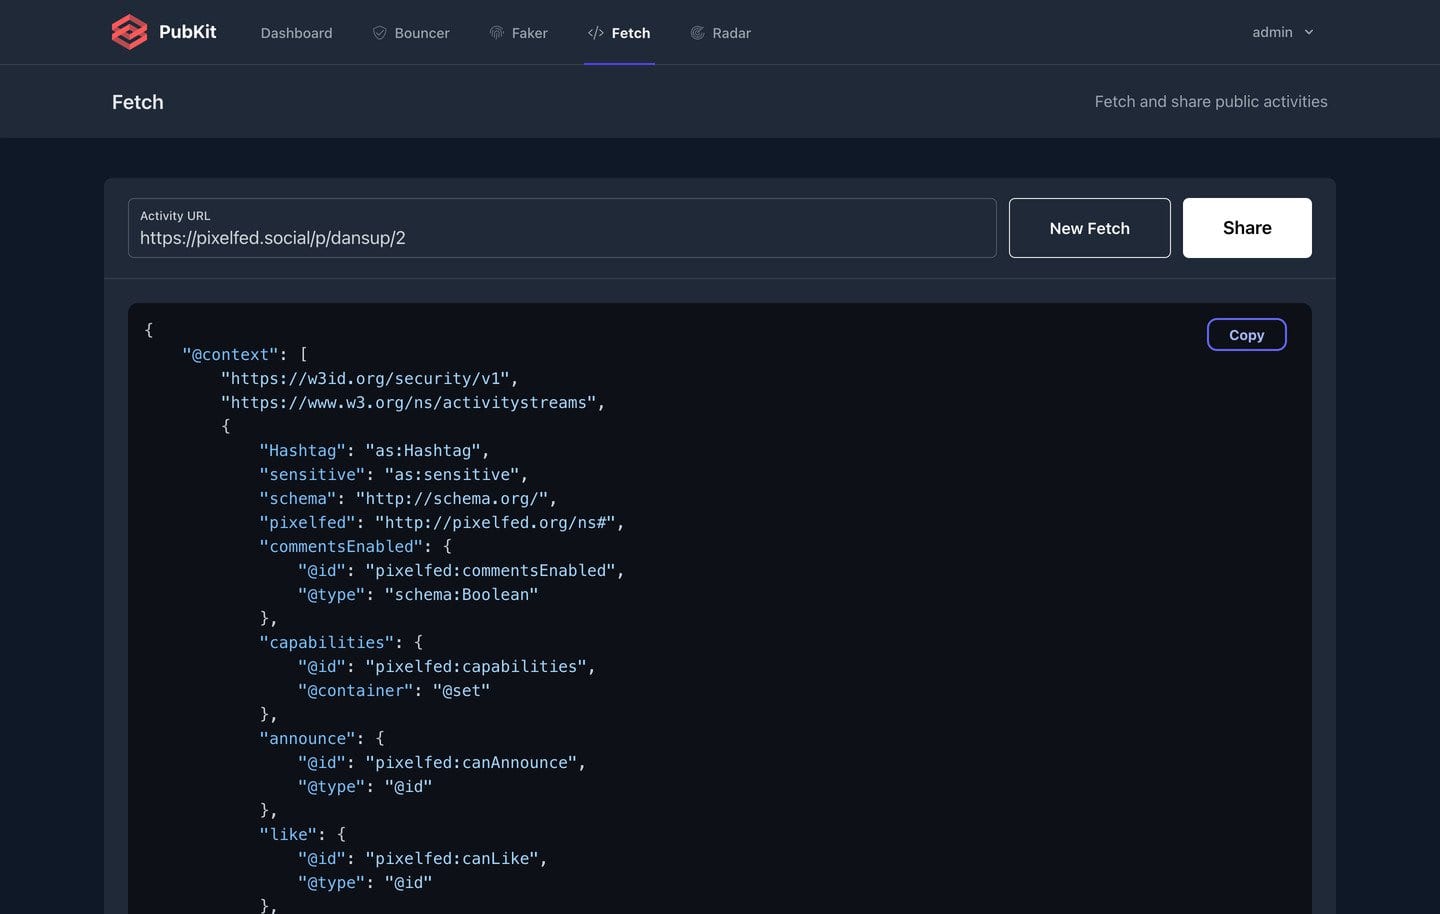Click the code brackets icon next to Fetch
The image size is (1440, 914).
point(594,32)
